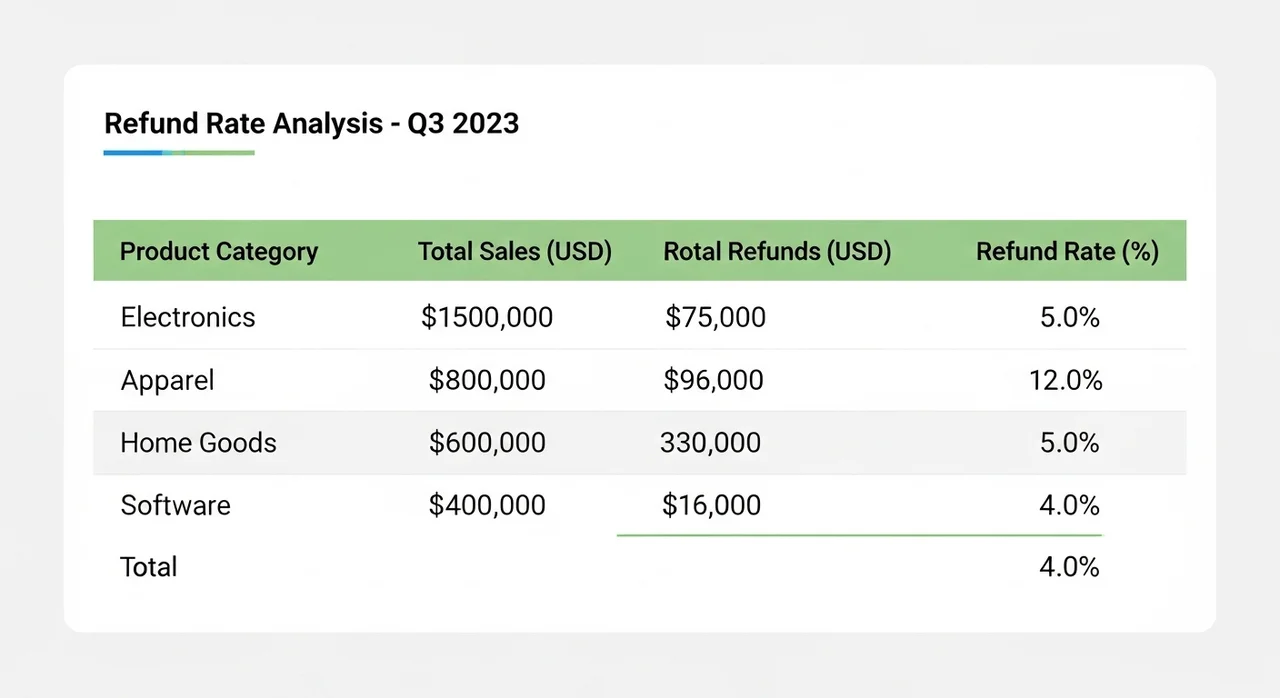Click the "$400,000" sales value
Viewport: 1280px width, 698px height.
coord(487,505)
